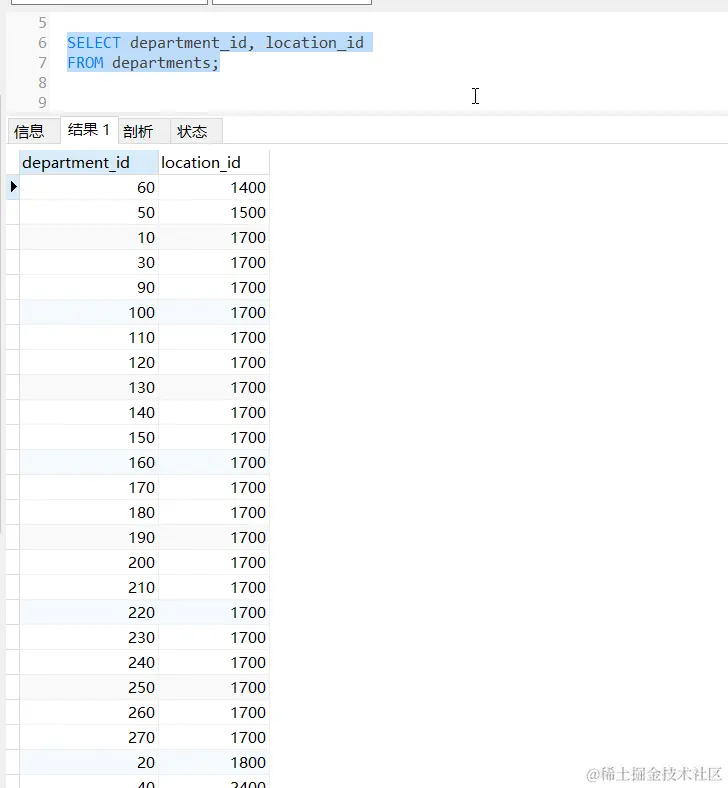Select department_id cell 90
The height and width of the screenshot is (788, 728).
pos(88,287)
